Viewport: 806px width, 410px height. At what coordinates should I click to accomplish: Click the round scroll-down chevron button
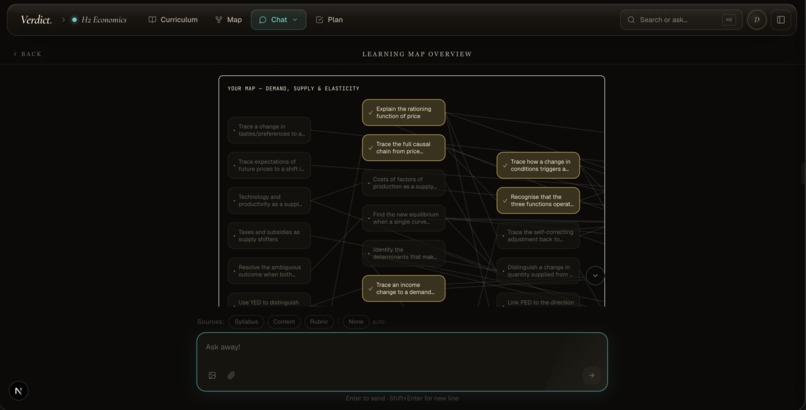pos(595,275)
